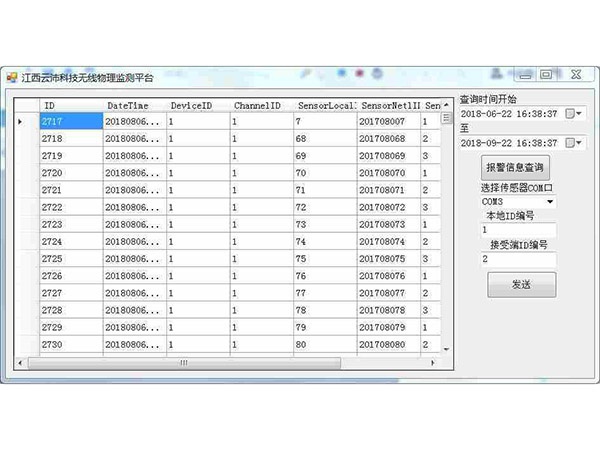Click the 接受端ID编号 input field
This screenshot has width=600, height=450.
click(516, 259)
